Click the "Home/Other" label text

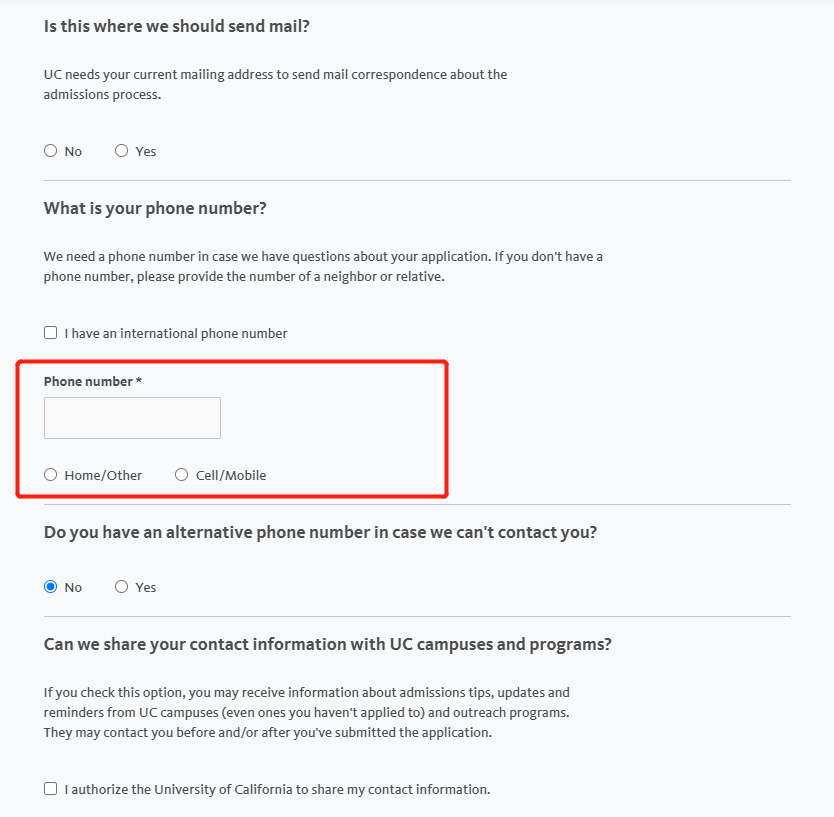click(103, 476)
